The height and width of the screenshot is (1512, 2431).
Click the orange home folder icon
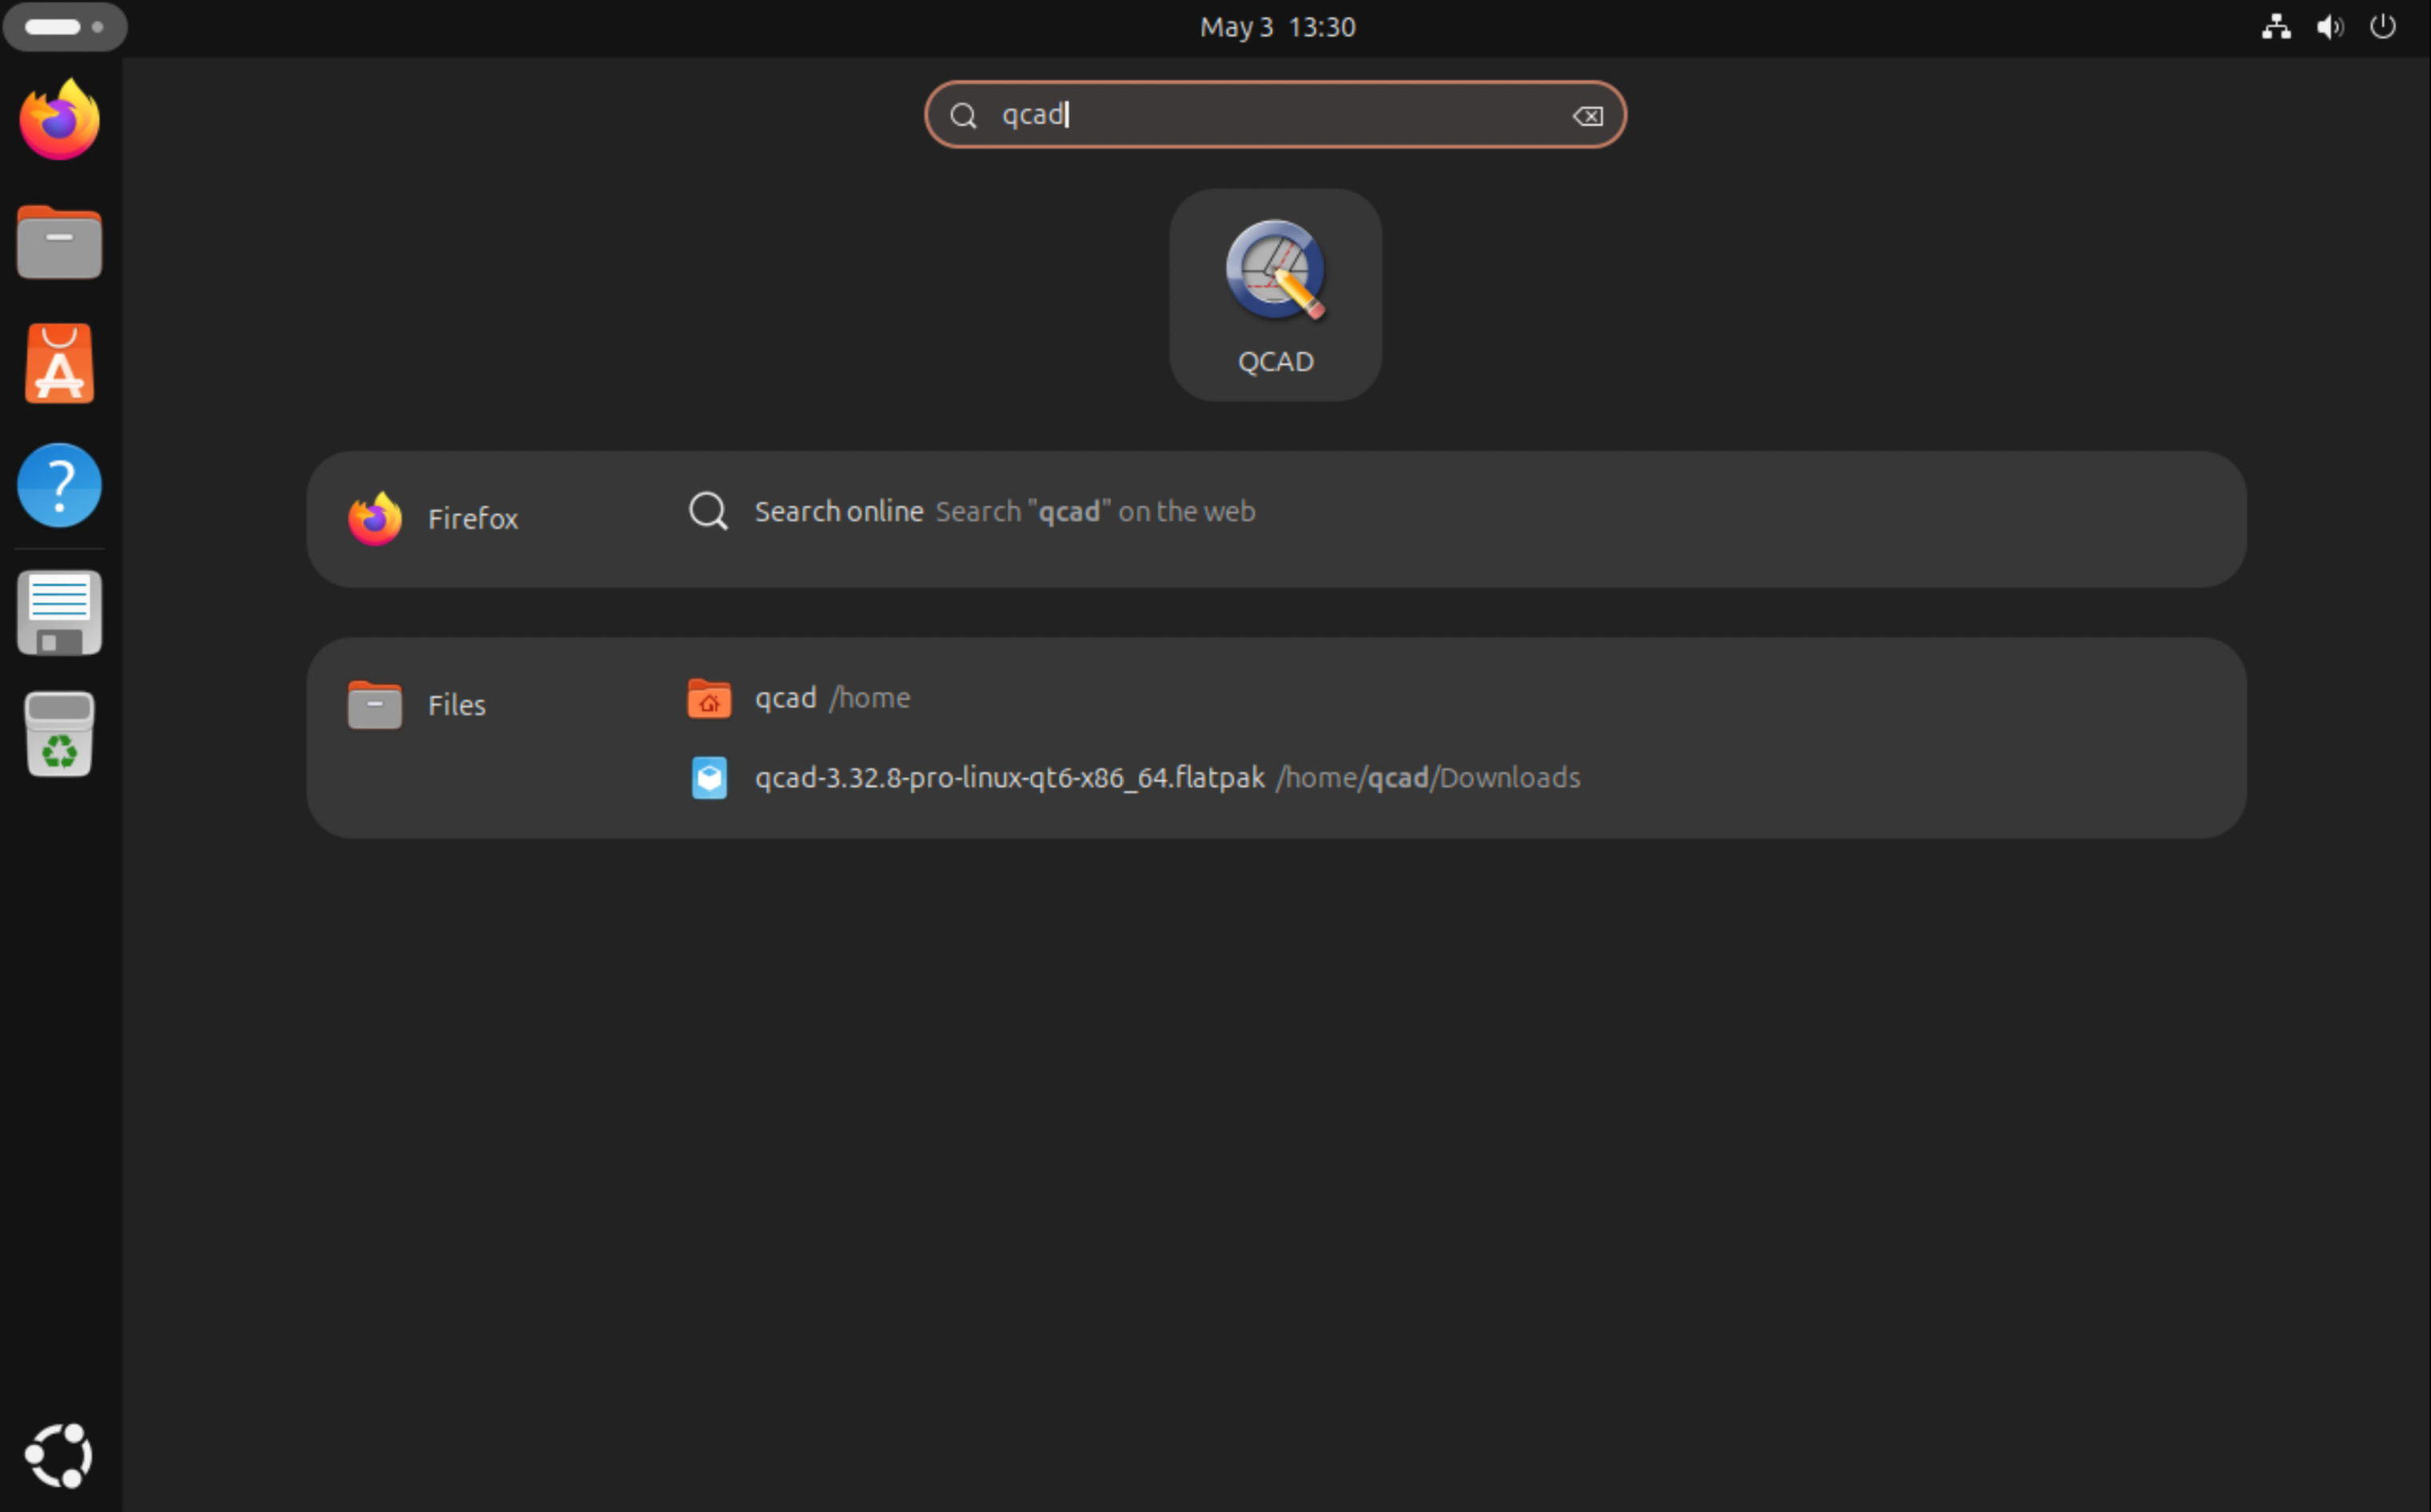(709, 698)
